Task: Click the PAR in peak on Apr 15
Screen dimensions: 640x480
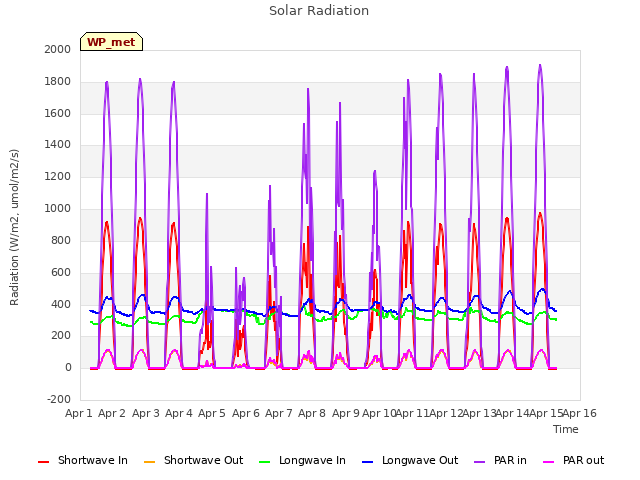Action: (540, 65)
